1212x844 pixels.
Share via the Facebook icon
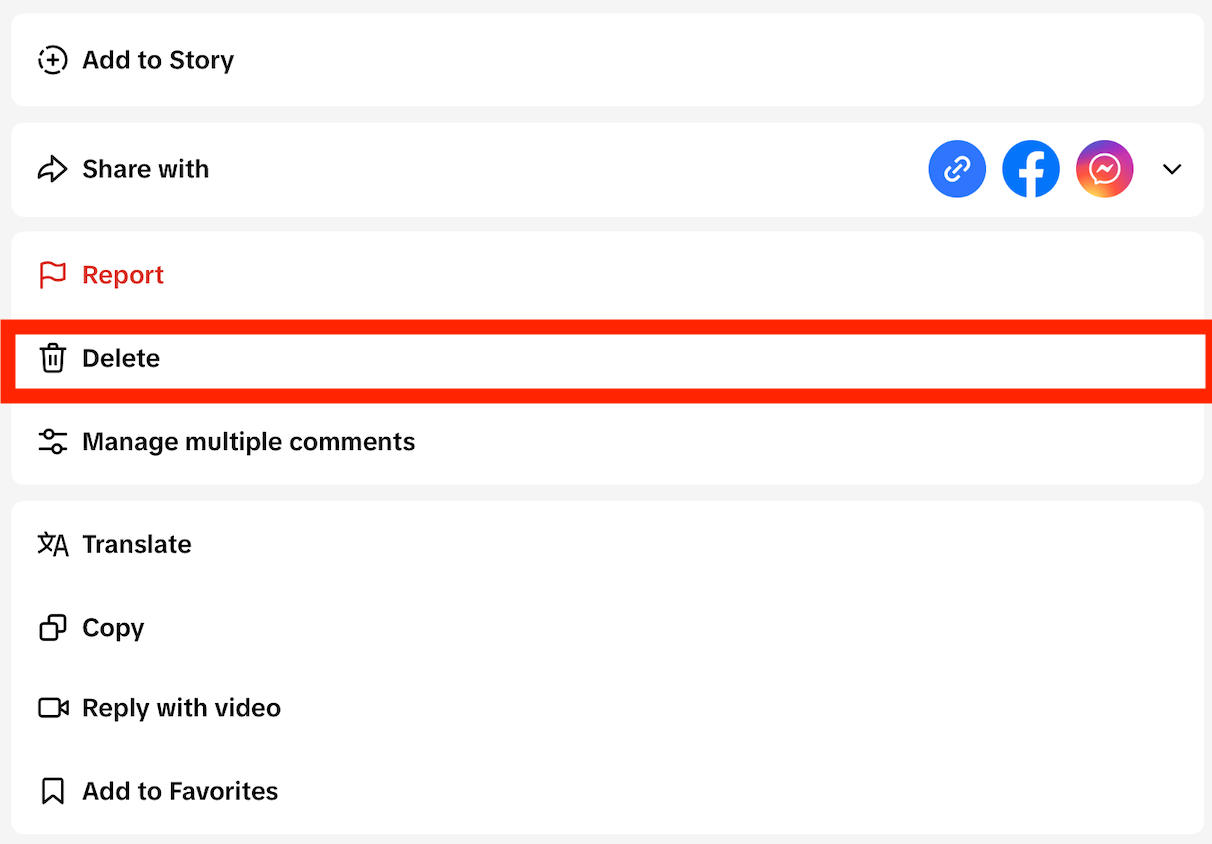(x=1031, y=169)
